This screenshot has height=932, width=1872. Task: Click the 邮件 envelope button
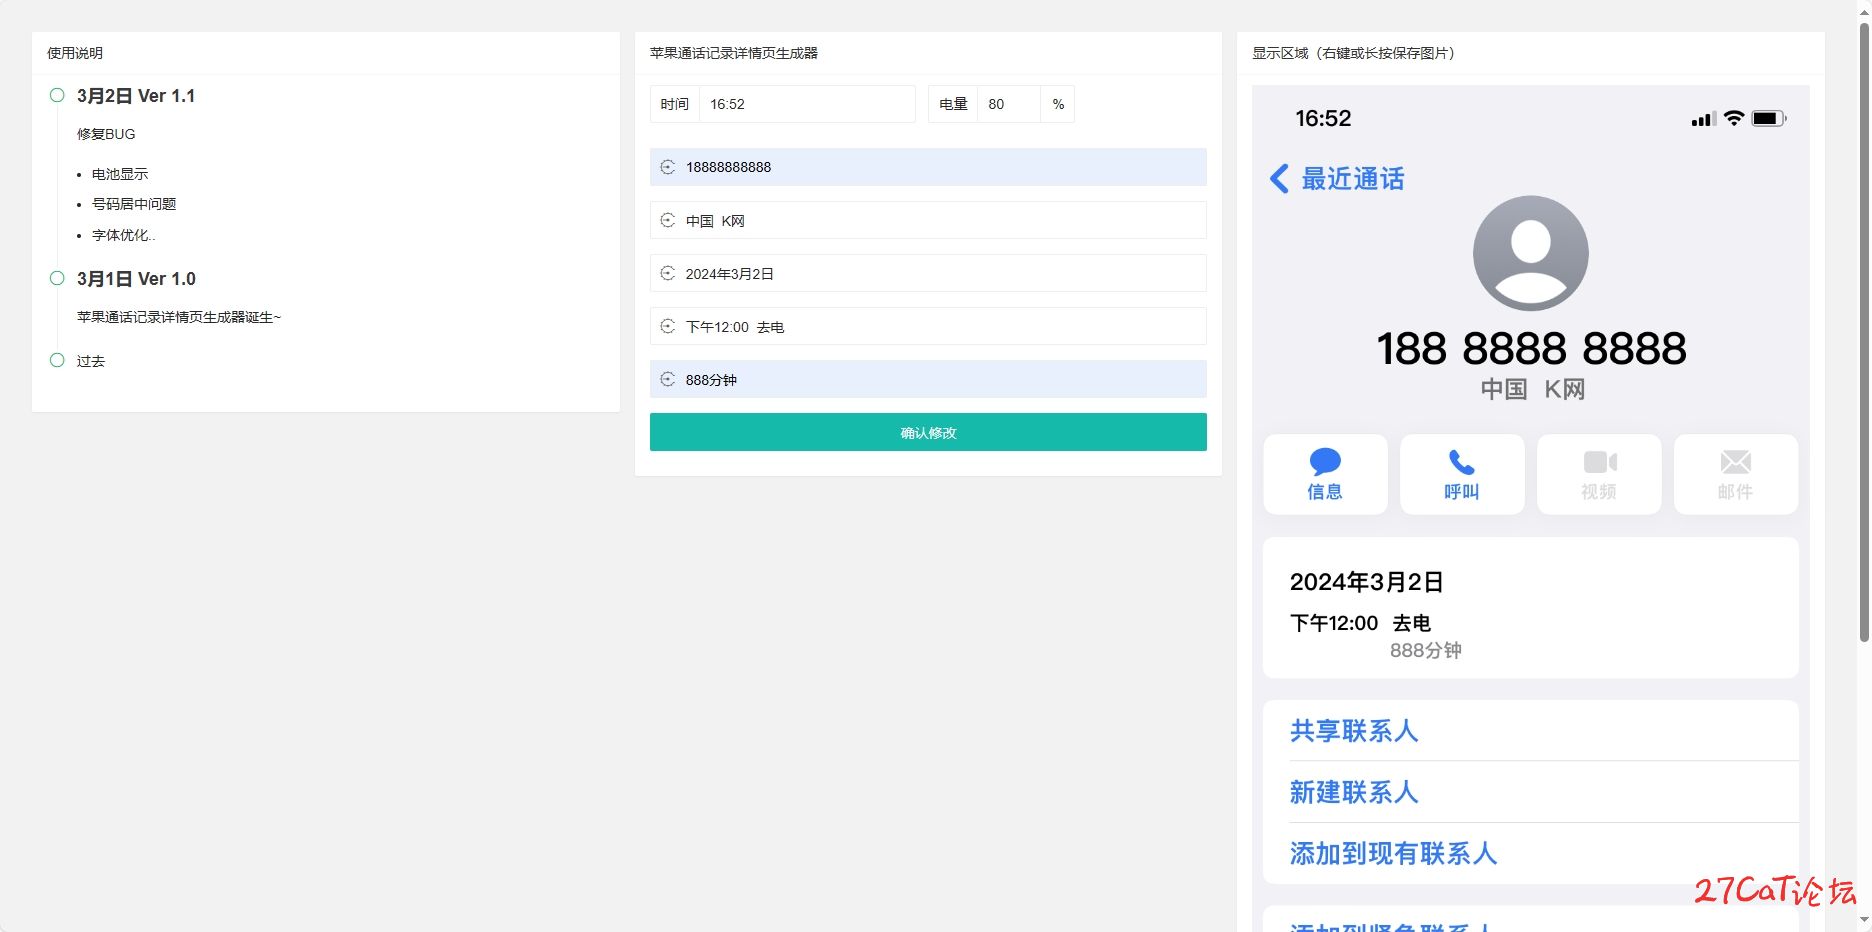[1736, 474]
